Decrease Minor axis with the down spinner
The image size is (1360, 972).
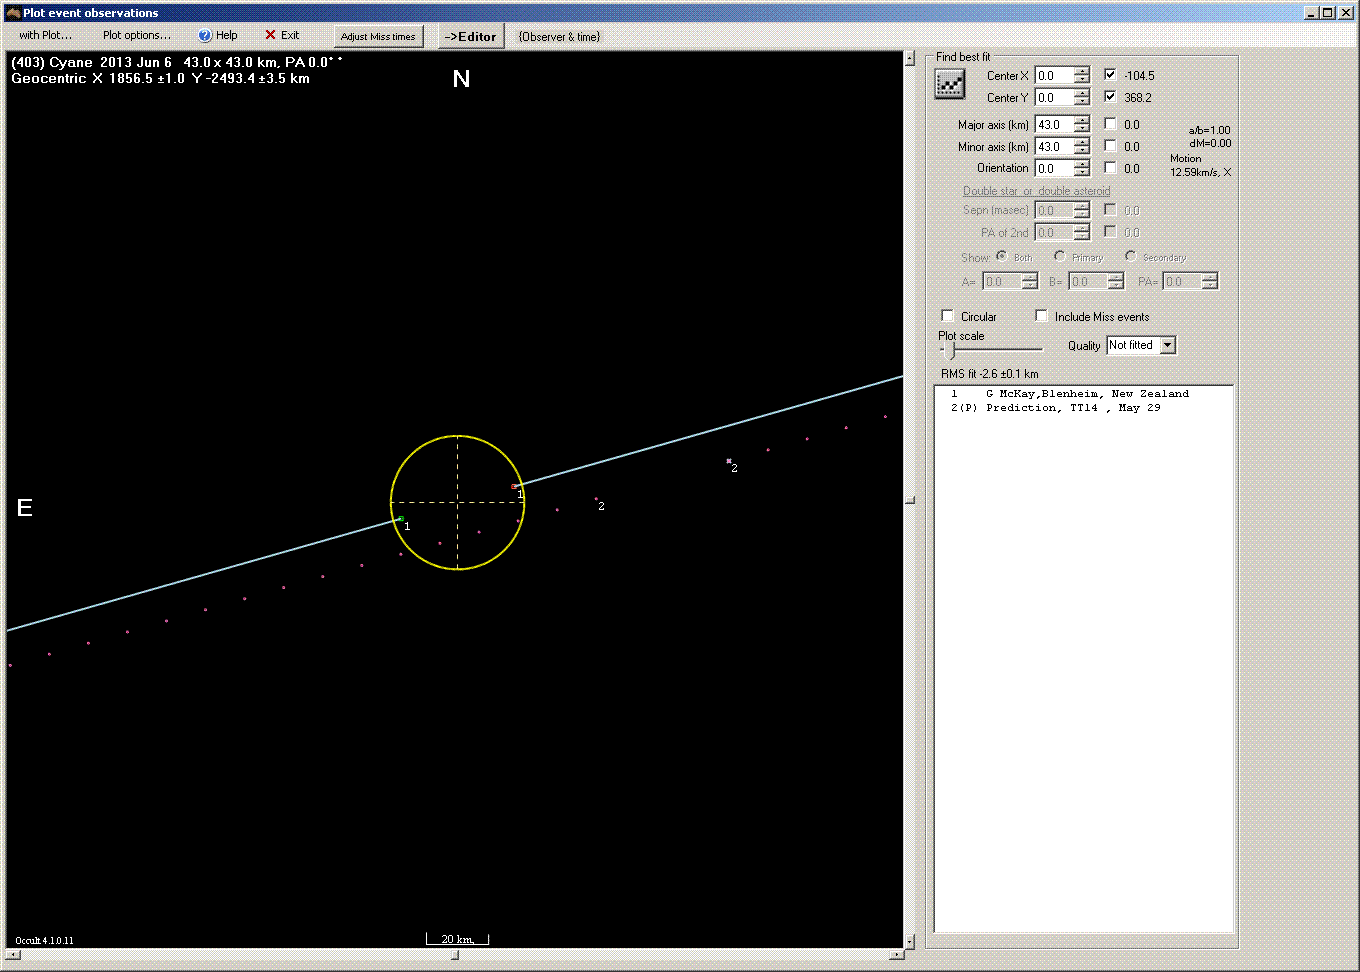tap(1082, 151)
